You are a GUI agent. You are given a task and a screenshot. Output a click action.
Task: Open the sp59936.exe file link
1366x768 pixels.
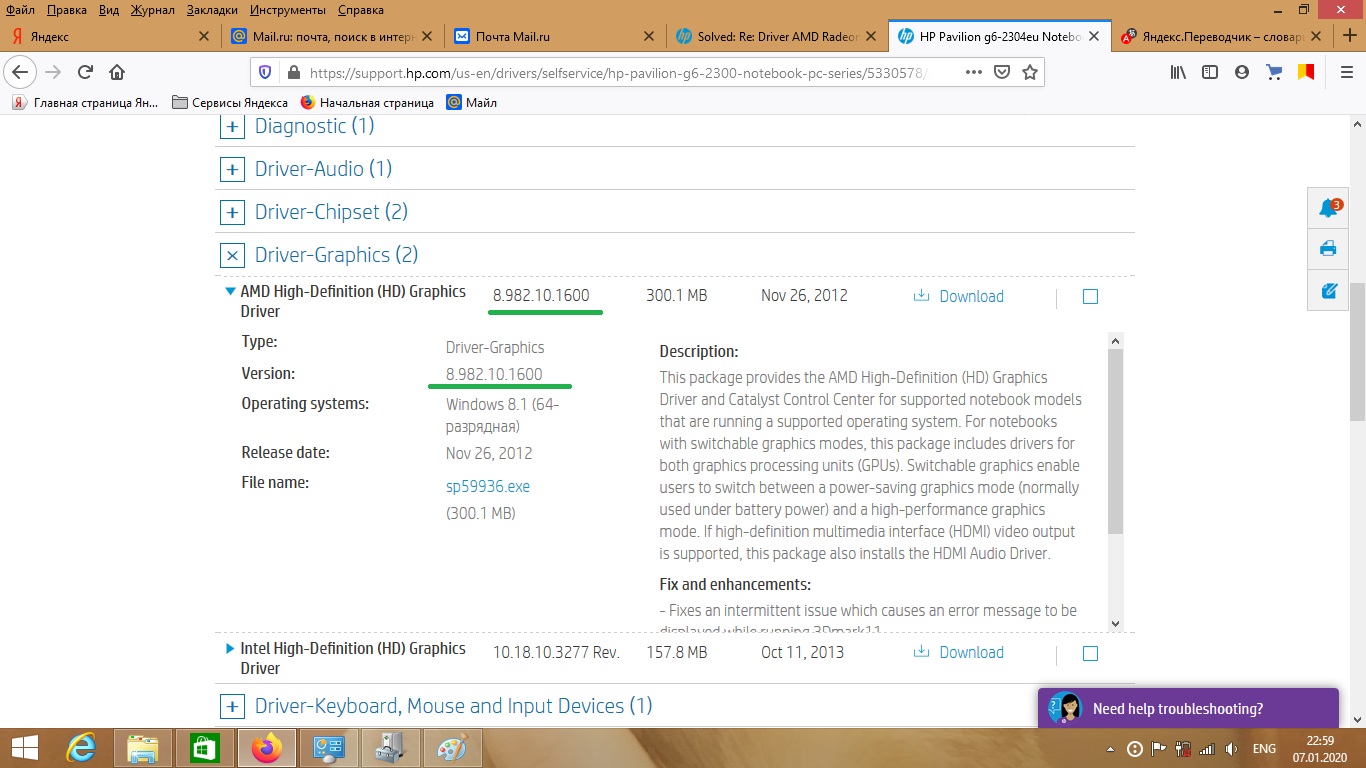[x=488, y=487]
